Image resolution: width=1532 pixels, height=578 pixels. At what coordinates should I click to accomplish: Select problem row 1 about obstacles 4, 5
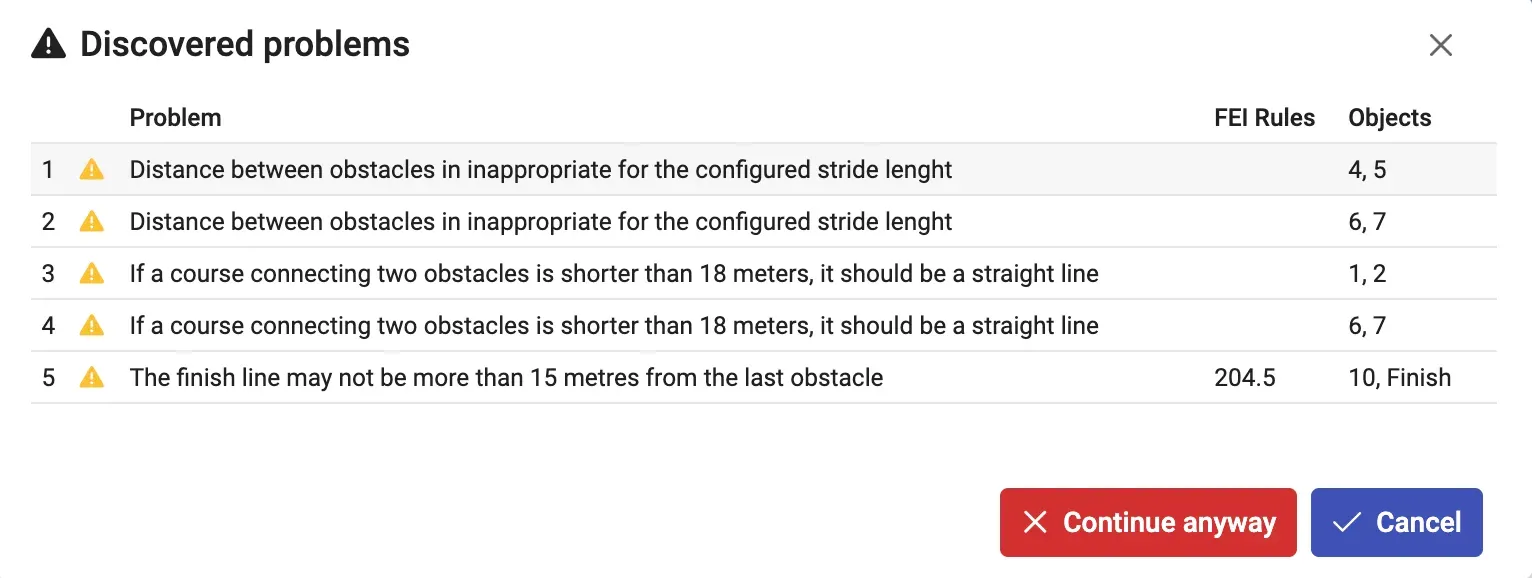point(764,170)
